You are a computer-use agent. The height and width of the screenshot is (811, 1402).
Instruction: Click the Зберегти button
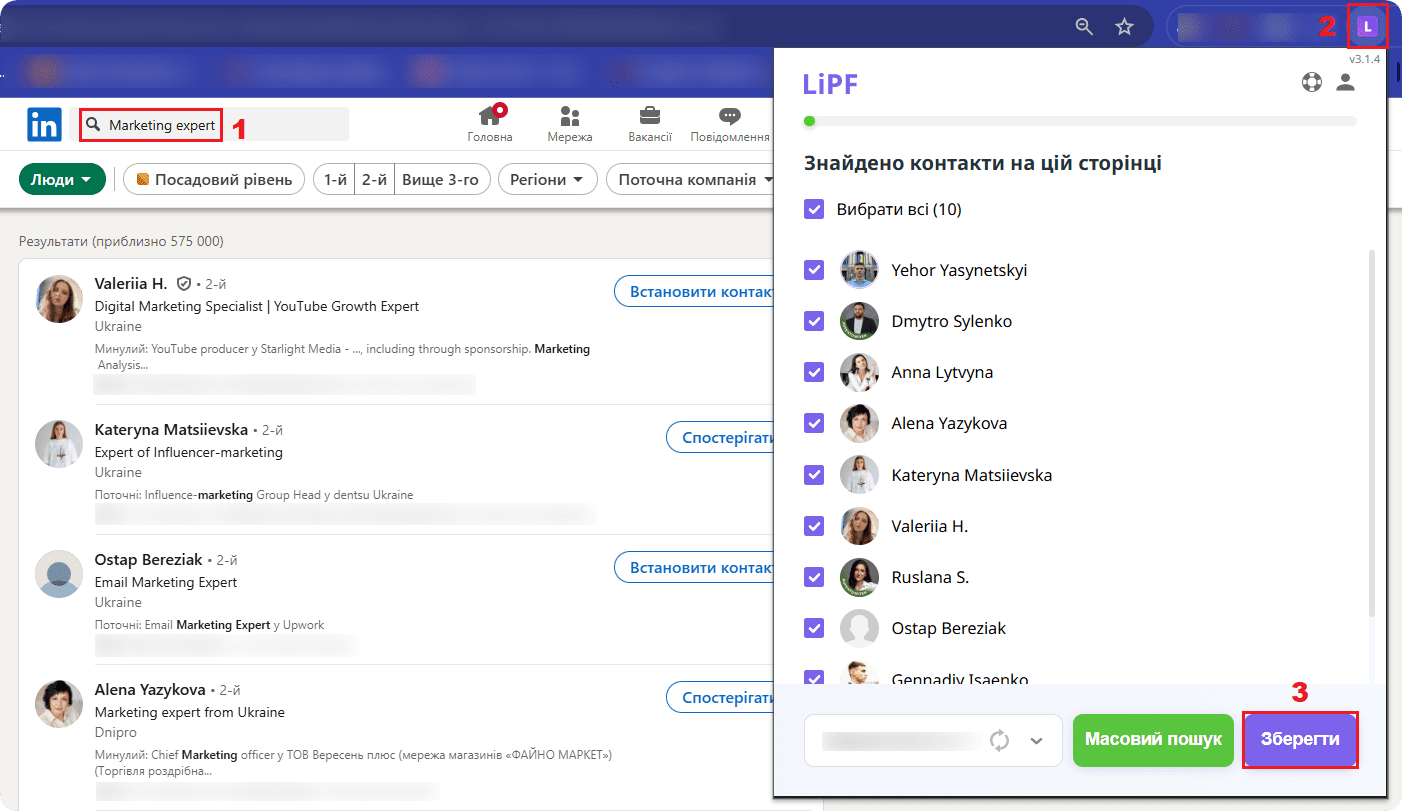point(1300,740)
